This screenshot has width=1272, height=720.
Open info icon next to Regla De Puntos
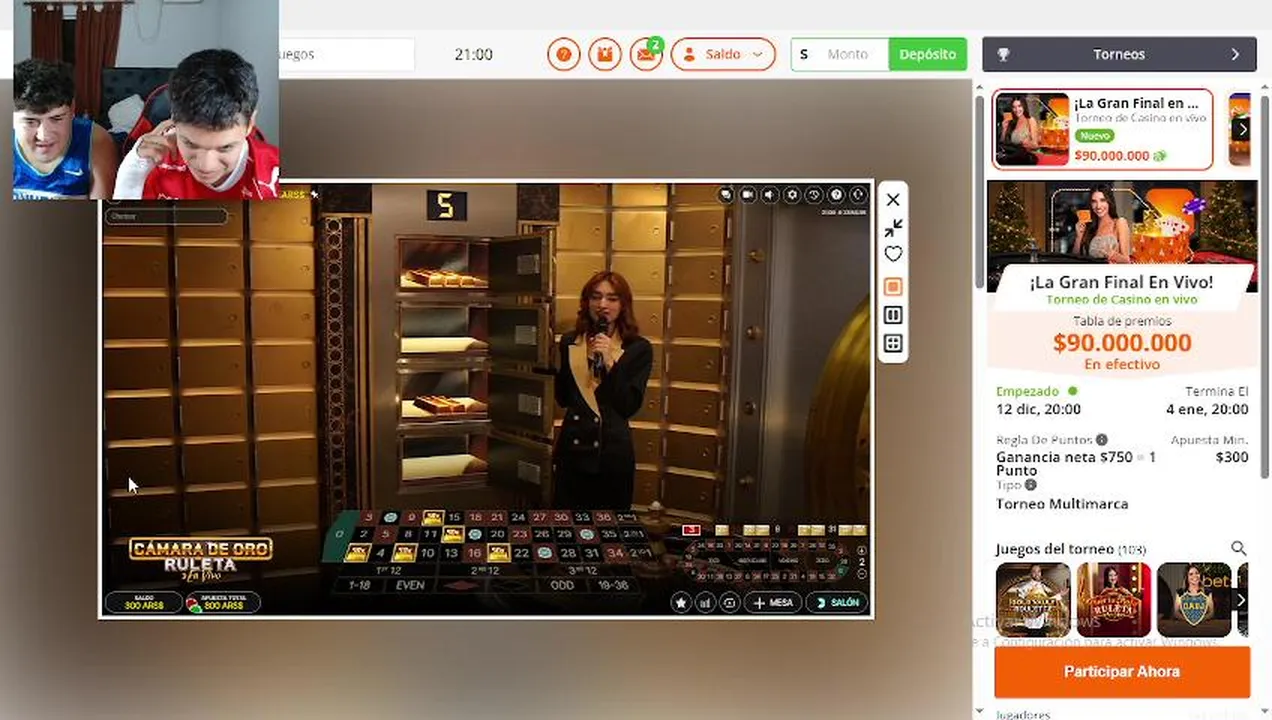[1101, 440]
